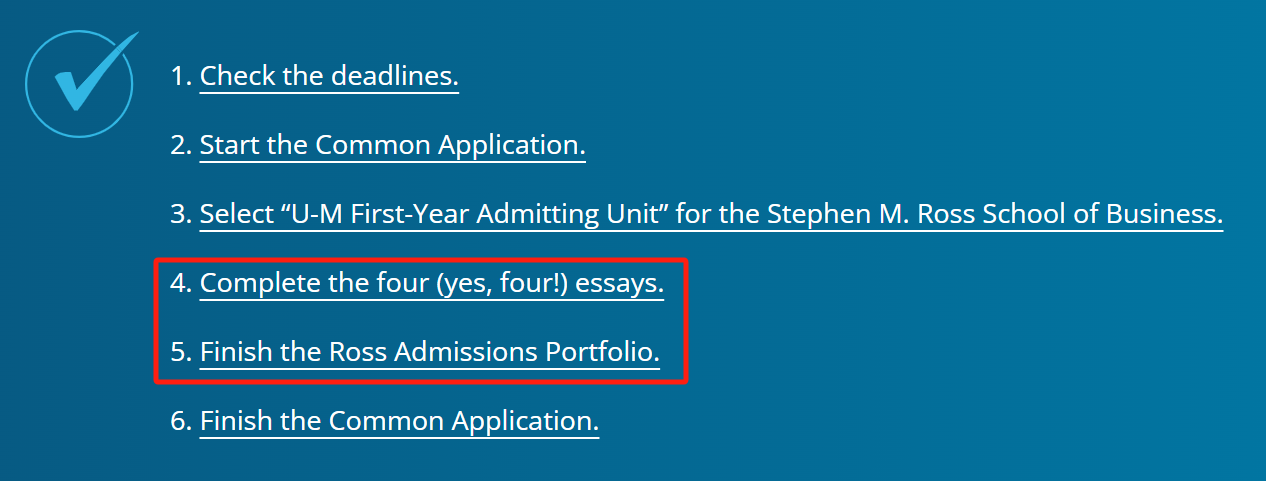Go to "Finish the Common Application" link
Viewport: 1266px width, 481px height.
pos(399,421)
